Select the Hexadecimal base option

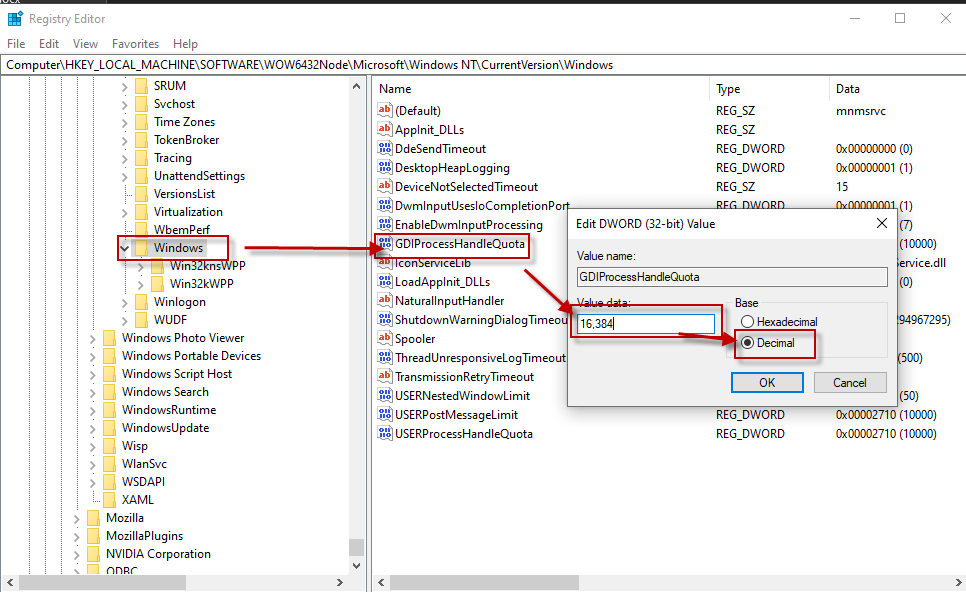point(747,322)
